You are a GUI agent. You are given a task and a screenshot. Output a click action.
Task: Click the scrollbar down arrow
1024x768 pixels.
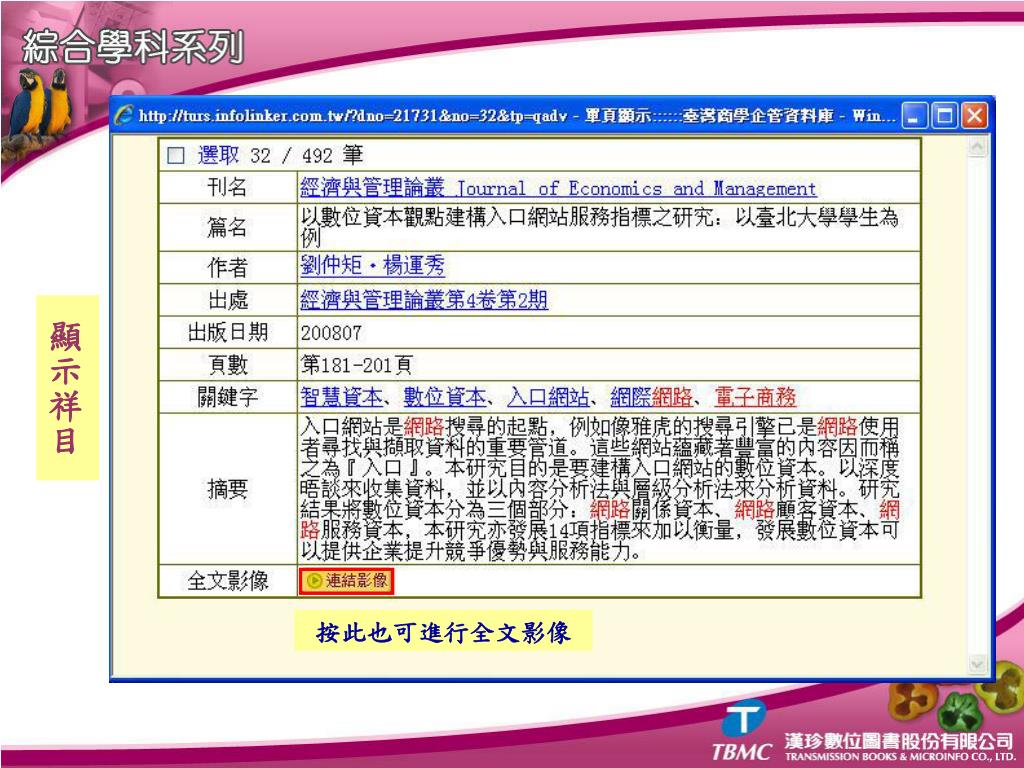tap(977, 665)
